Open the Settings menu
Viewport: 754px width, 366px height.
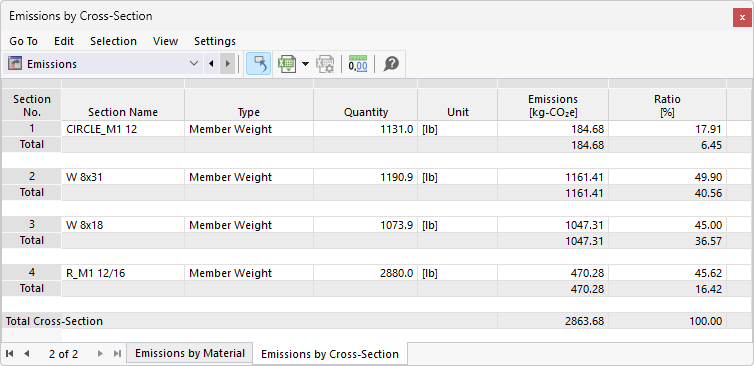(x=215, y=41)
